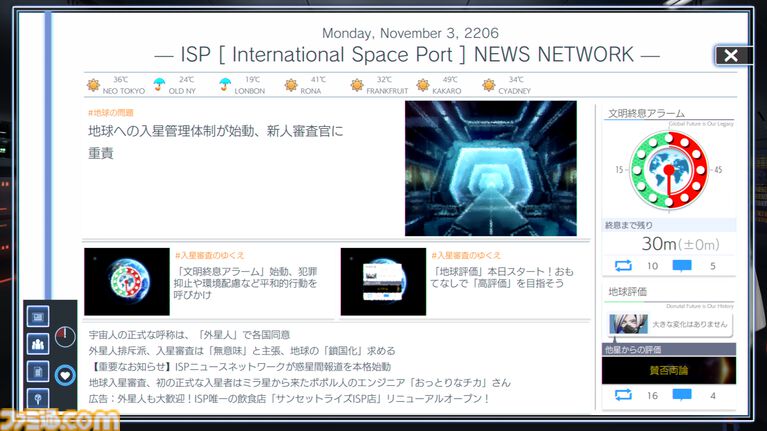Image resolution: width=767 pixels, height=431 pixels.
Task: Open the document sidebar icon
Action: (38, 372)
